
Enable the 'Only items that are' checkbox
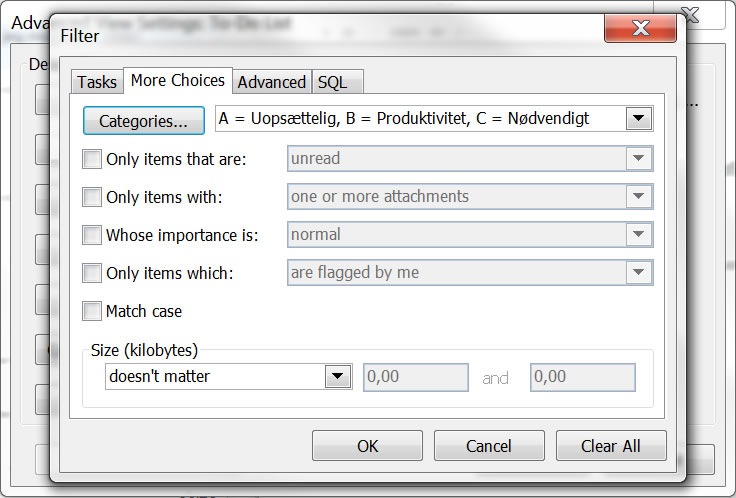pyautogui.click(x=92, y=159)
